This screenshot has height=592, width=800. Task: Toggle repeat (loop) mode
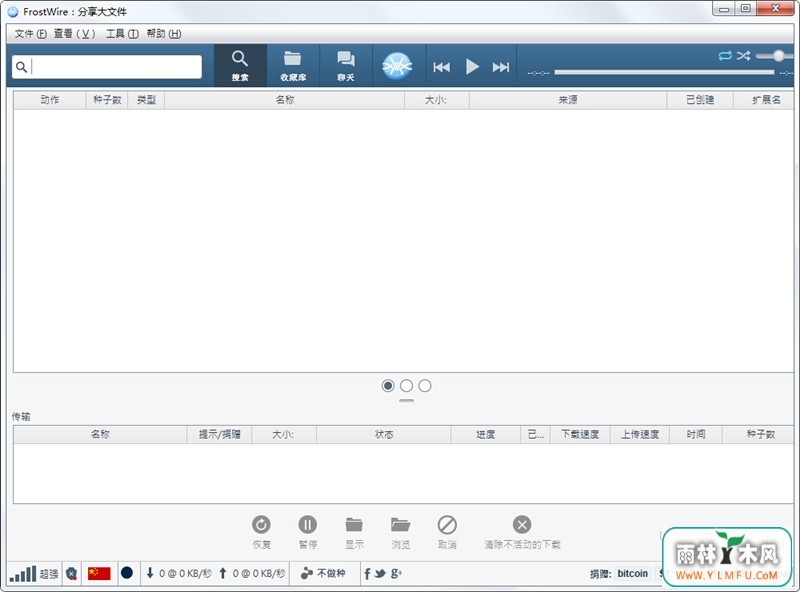coord(725,55)
